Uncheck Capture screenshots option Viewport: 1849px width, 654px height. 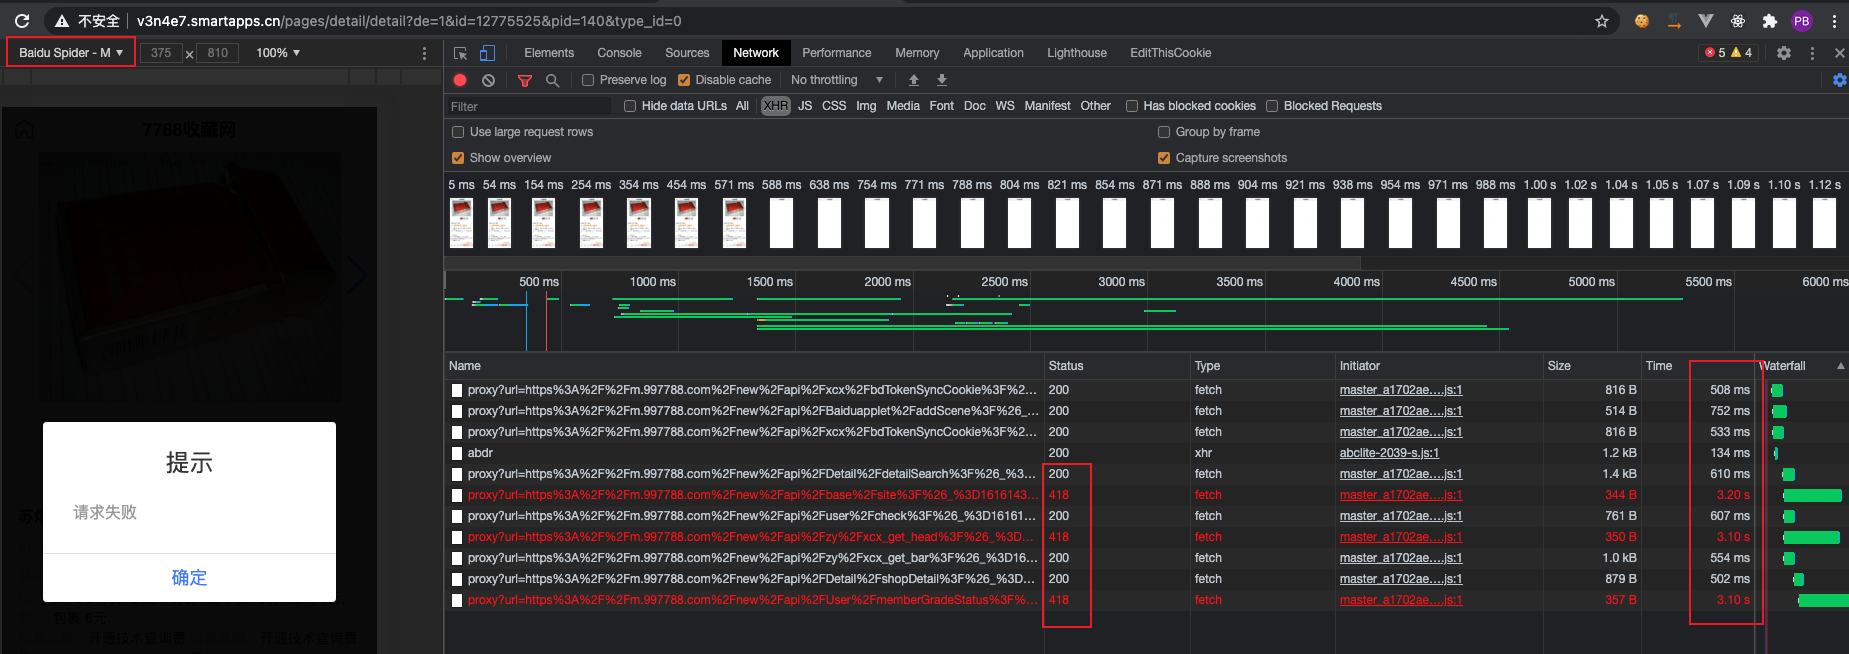click(1164, 158)
